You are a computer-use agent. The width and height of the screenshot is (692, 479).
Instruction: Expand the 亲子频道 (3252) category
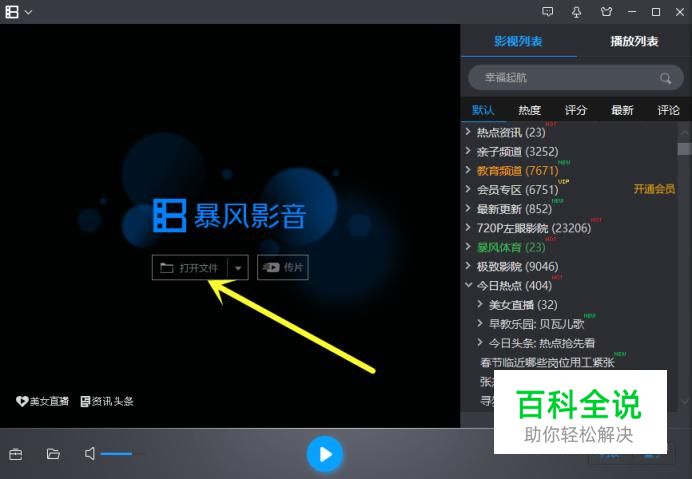468,151
